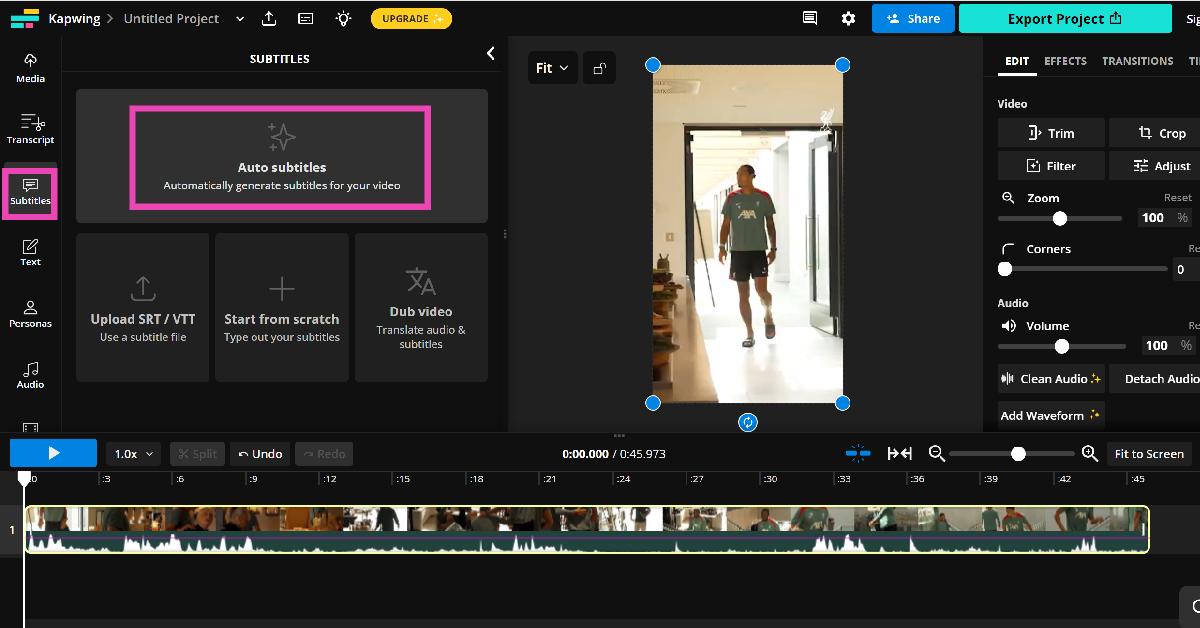
Task: Open the settings gear icon
Action: tap(848, 18)
